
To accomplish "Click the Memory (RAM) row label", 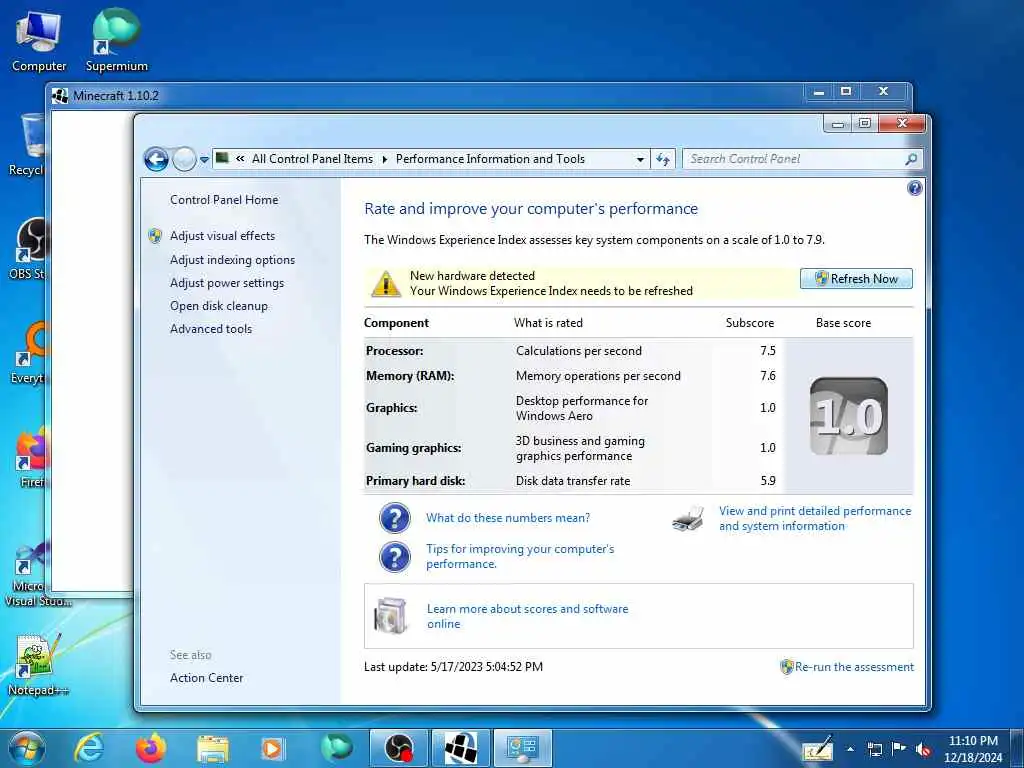I will (409, 376).
